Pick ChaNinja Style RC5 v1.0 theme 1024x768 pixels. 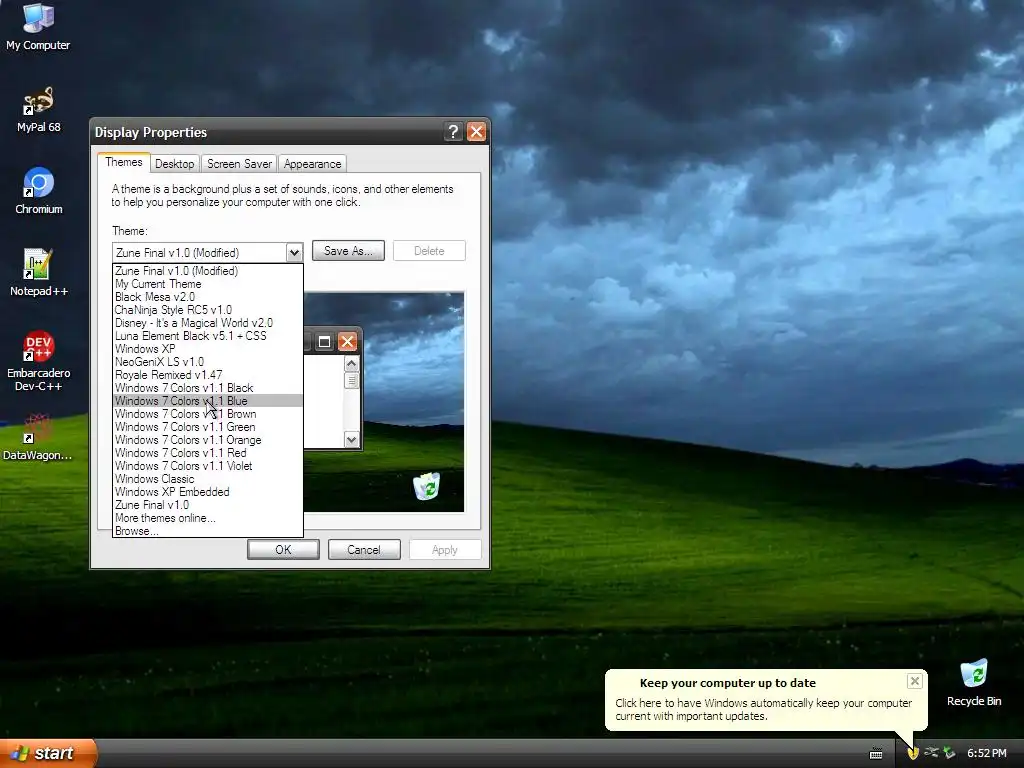tap(208, 310)
